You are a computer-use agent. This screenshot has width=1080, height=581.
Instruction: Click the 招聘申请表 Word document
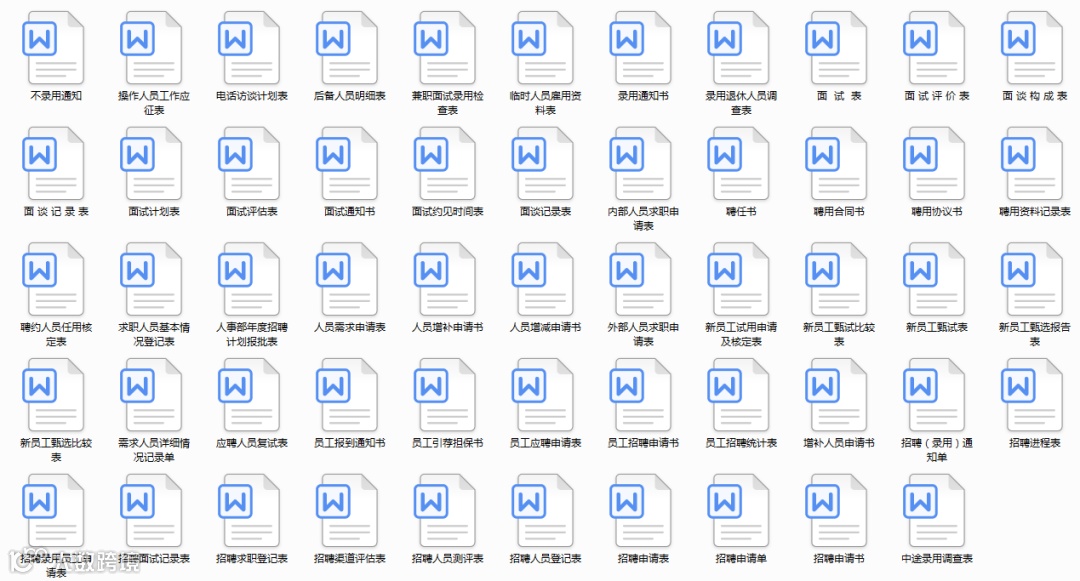642,511
